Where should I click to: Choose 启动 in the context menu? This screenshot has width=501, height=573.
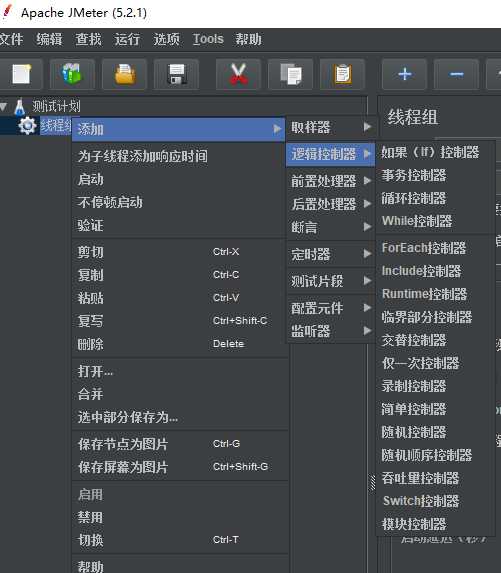click(178, 179)
